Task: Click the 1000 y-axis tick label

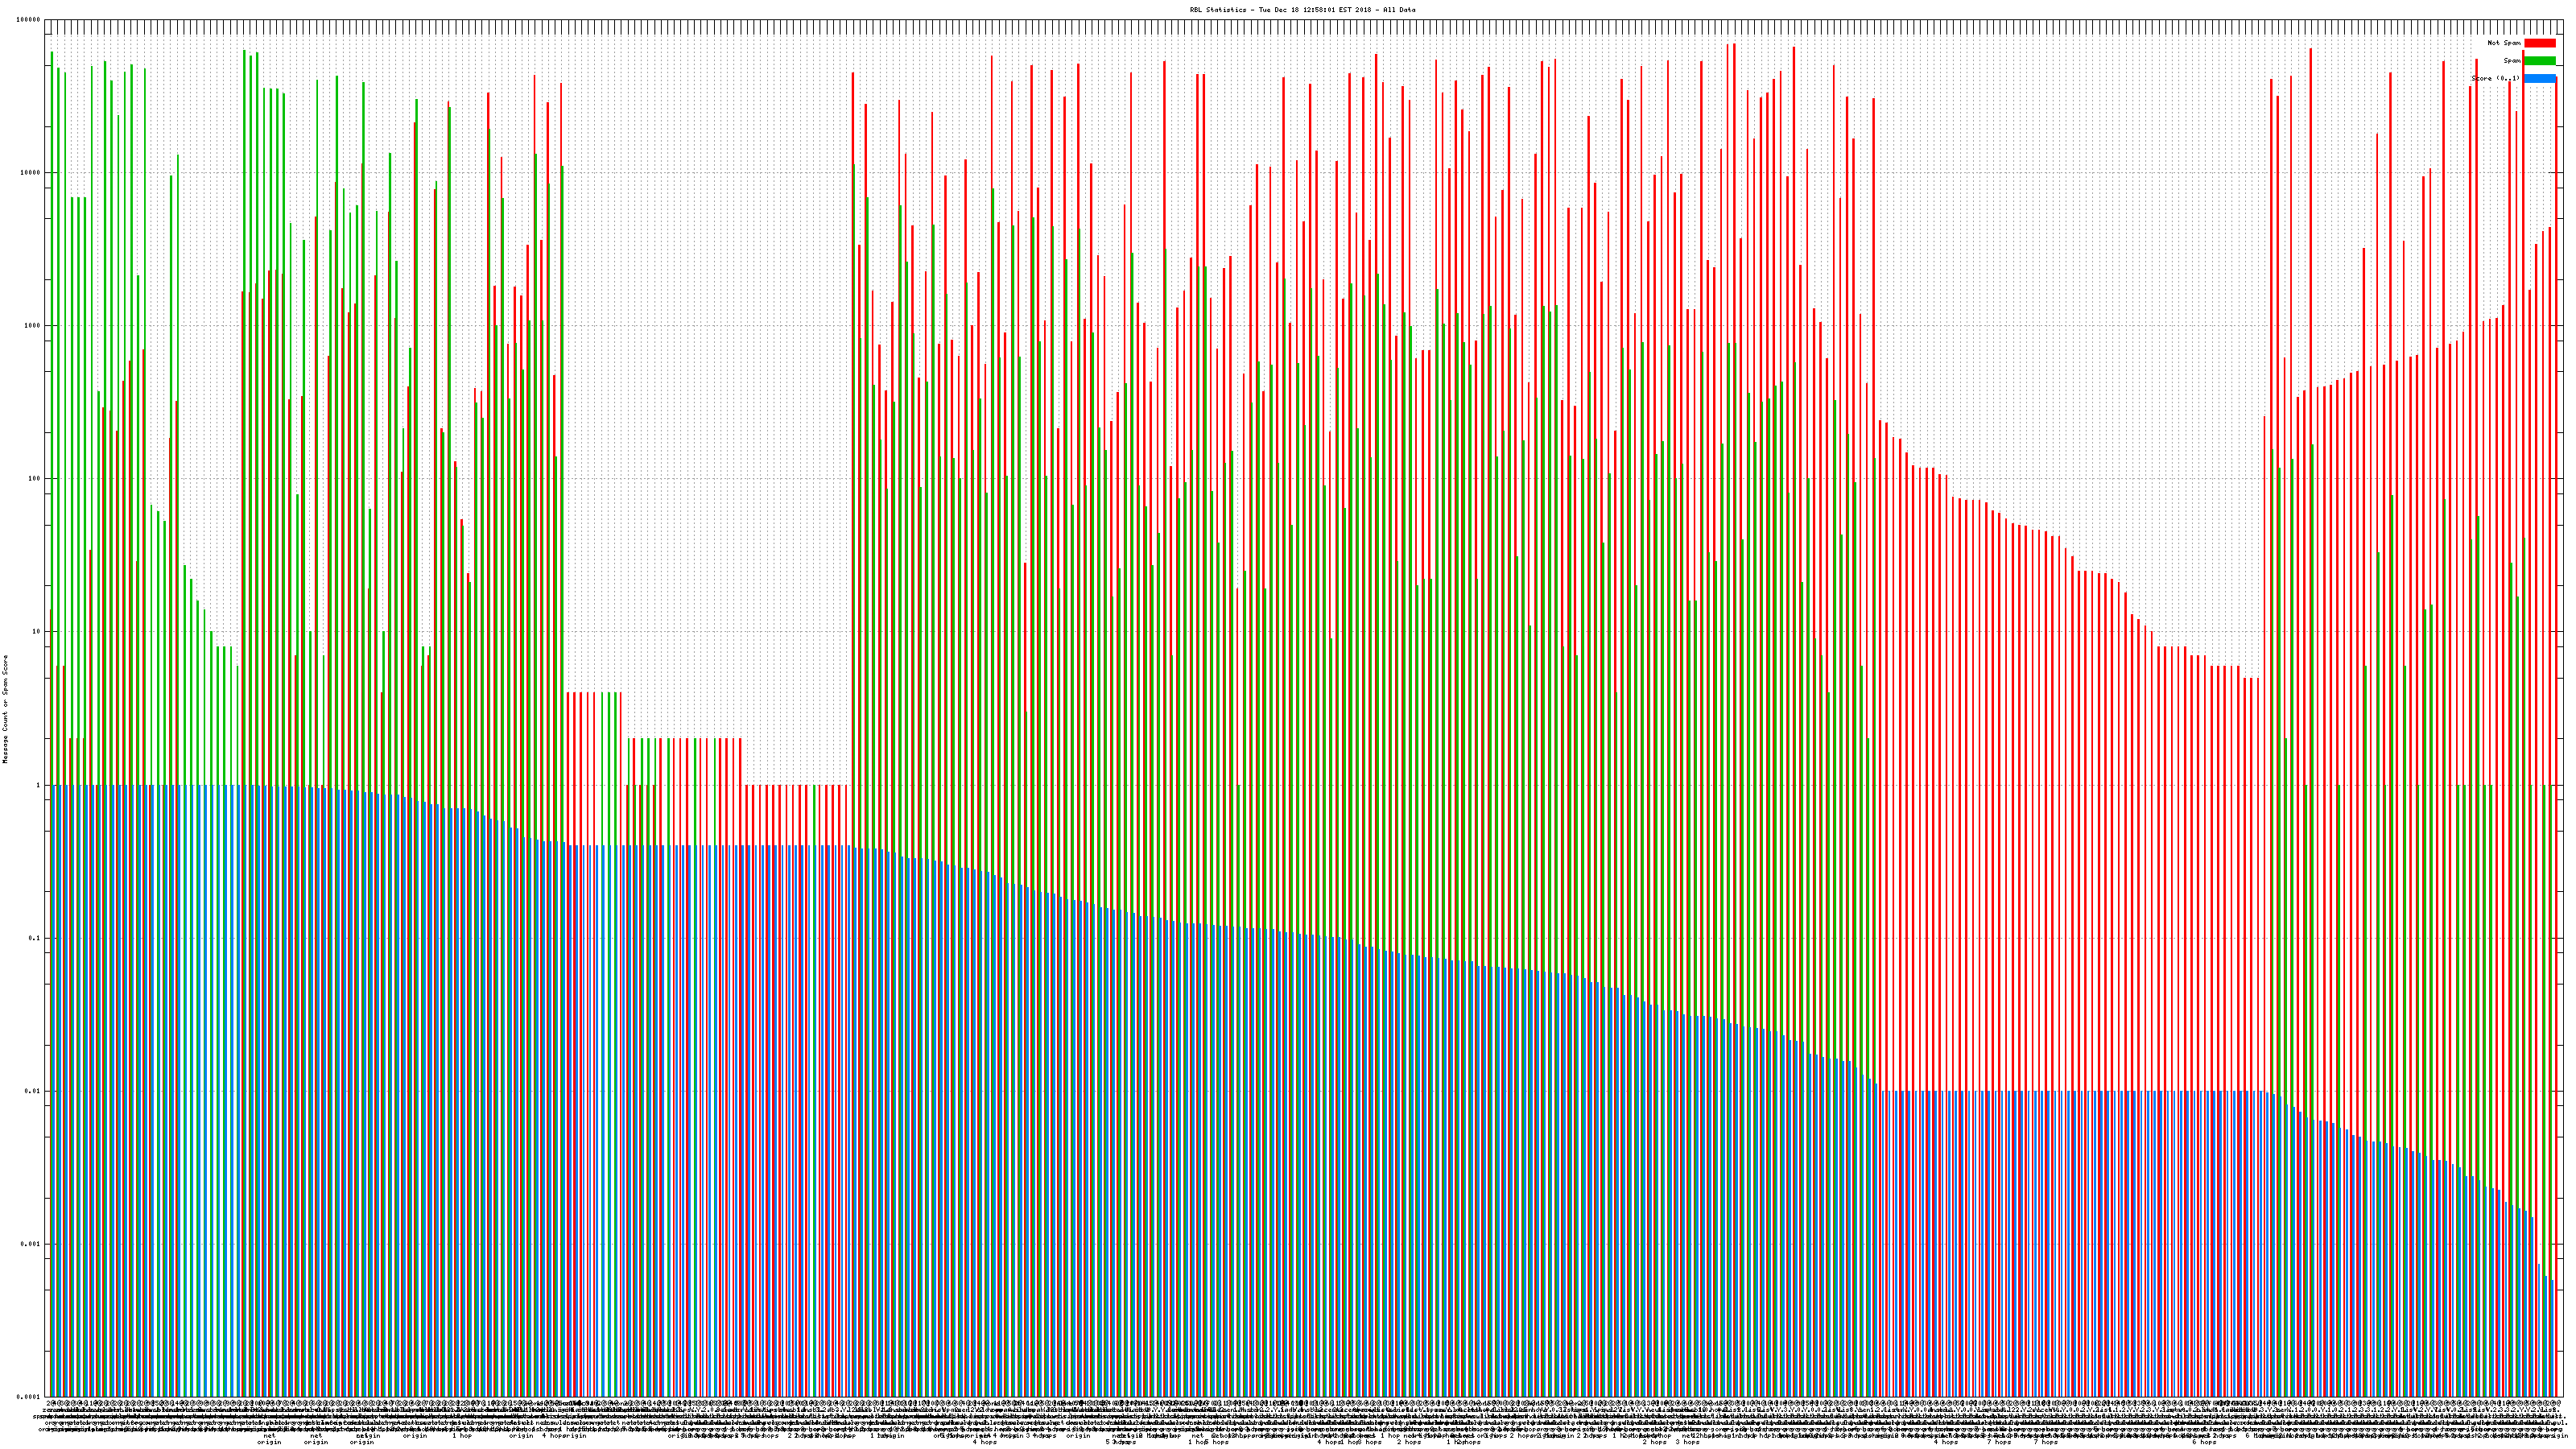Action: 32,325
